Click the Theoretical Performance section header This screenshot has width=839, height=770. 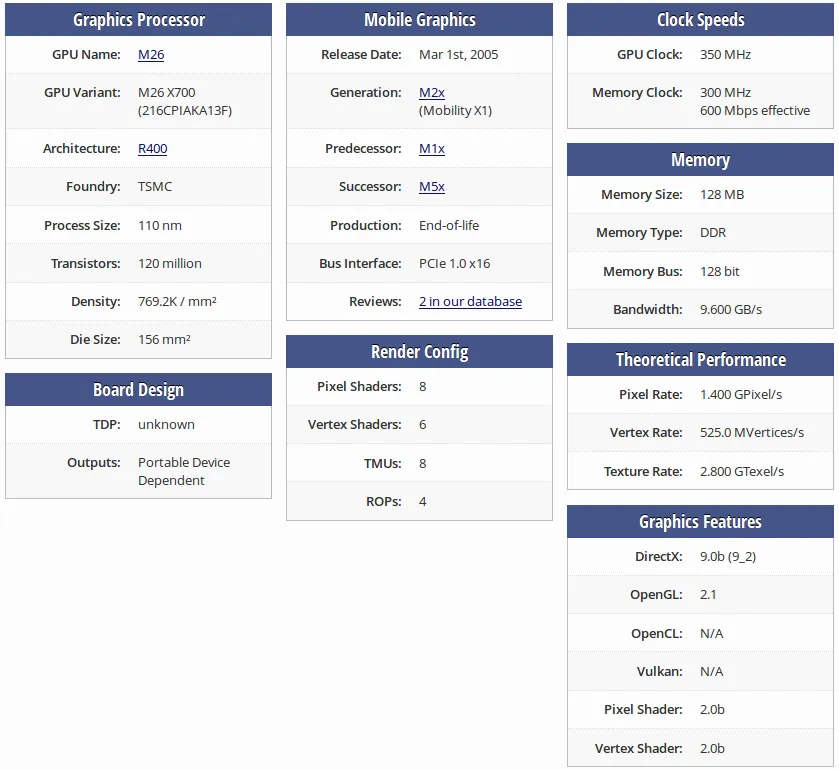click(x=700, y=360)
